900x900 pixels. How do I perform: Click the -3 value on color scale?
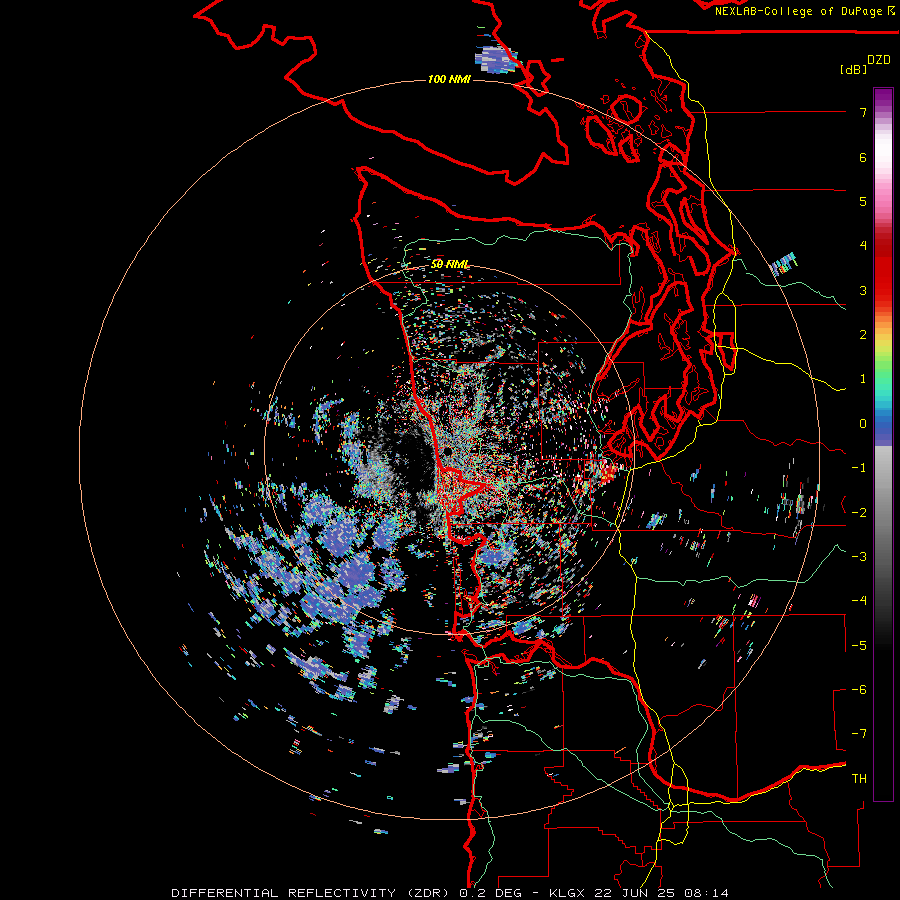(859, 557)
